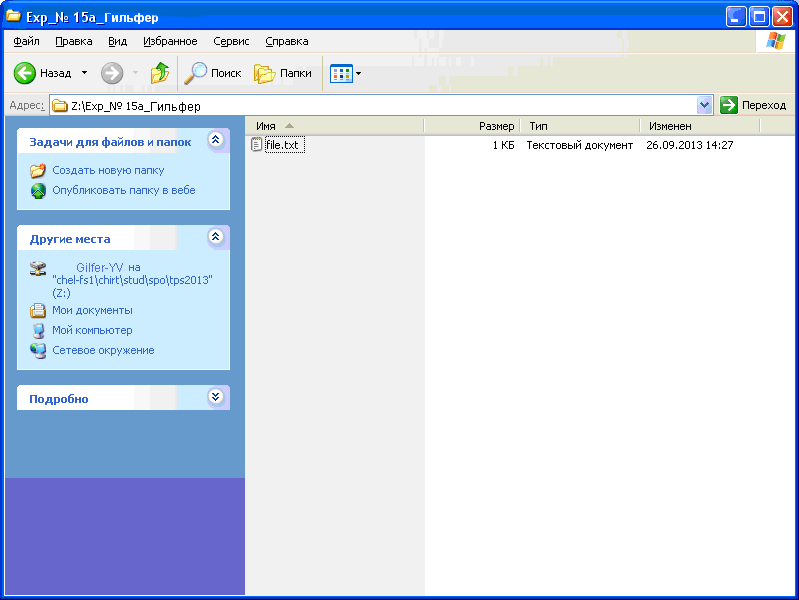The height and width of the screenshot is (600, 799).
Task: Minimize the Exp_№ 15a_Гильфер window
Action: [x=736, y=17]
